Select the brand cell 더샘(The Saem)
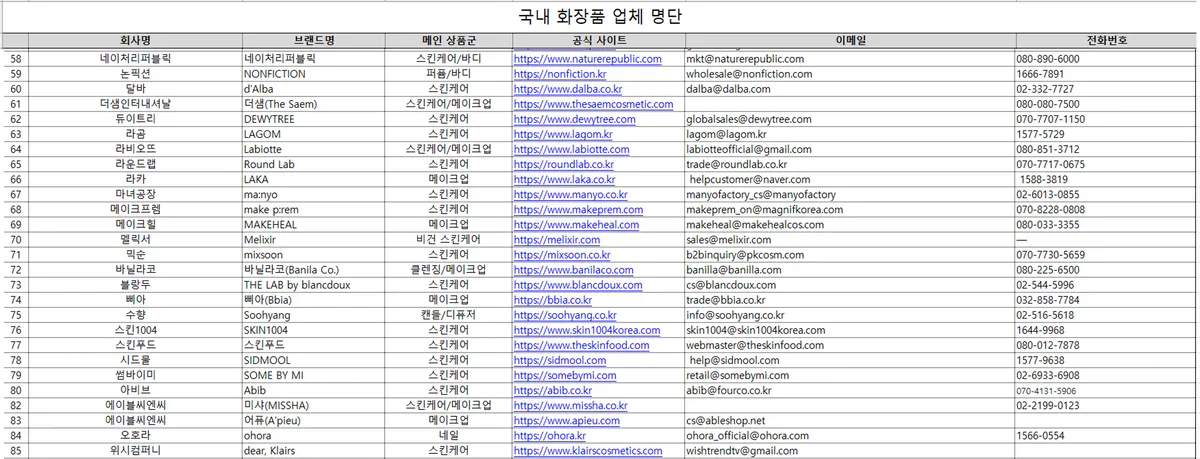 315,104
